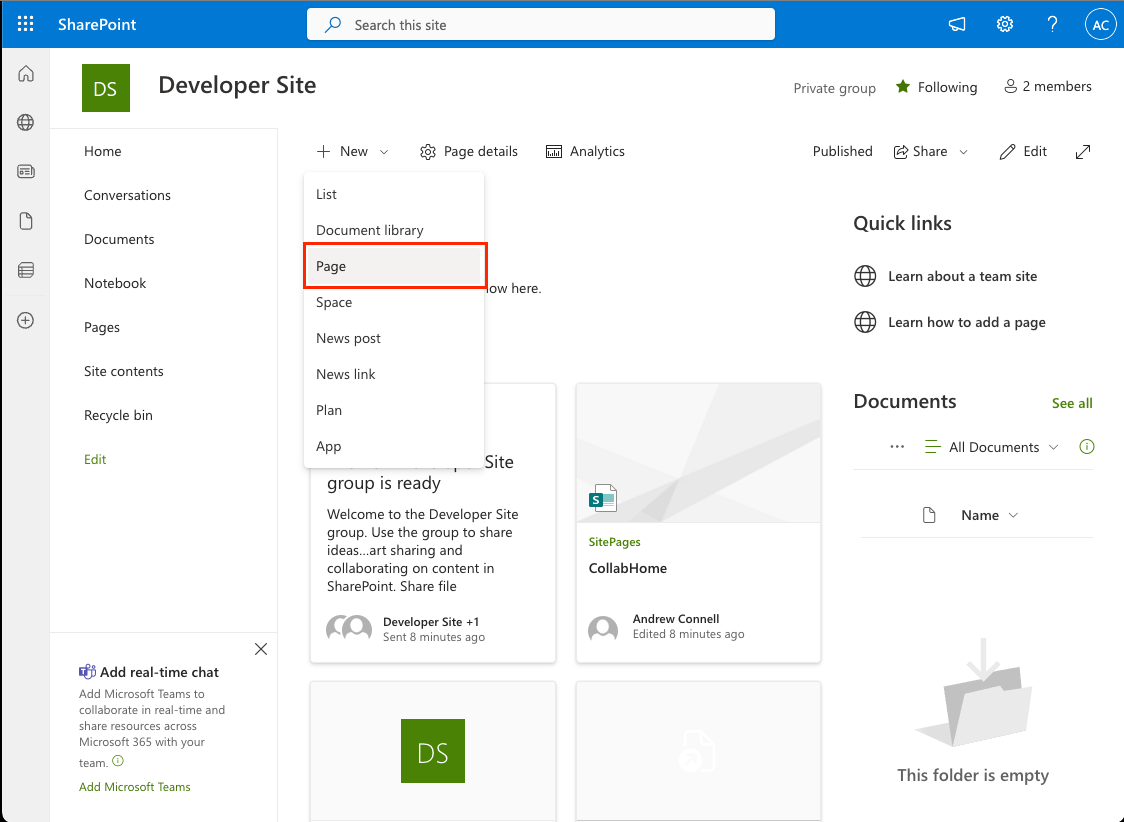Choose Space in the New menu
1124x822 pixels.
click(x=394, y=302)
